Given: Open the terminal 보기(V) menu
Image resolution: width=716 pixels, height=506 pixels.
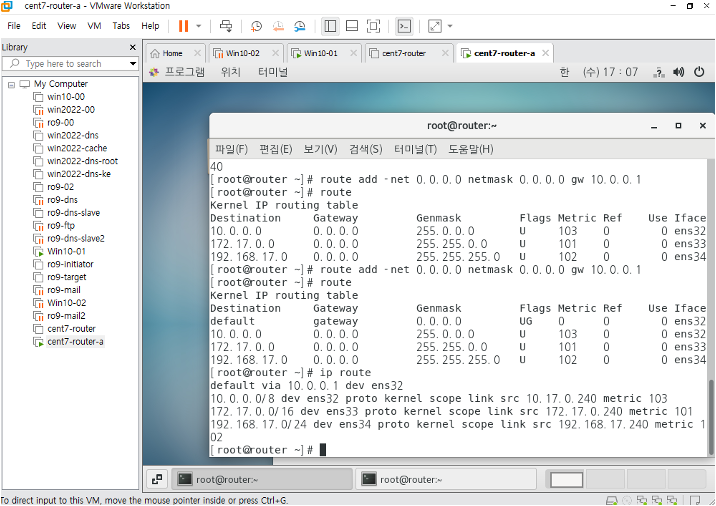Looking at the screenshot, I should click(321, 149).
